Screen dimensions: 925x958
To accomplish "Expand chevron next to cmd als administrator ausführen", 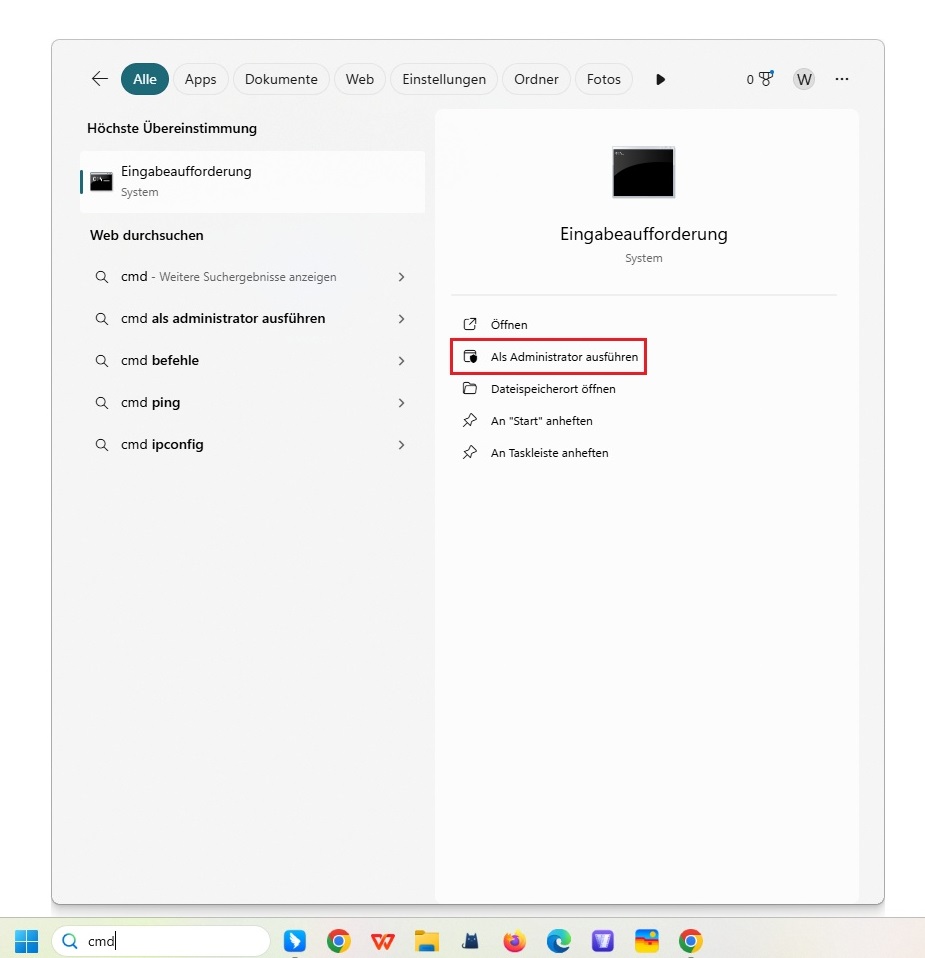I will 401,319.
